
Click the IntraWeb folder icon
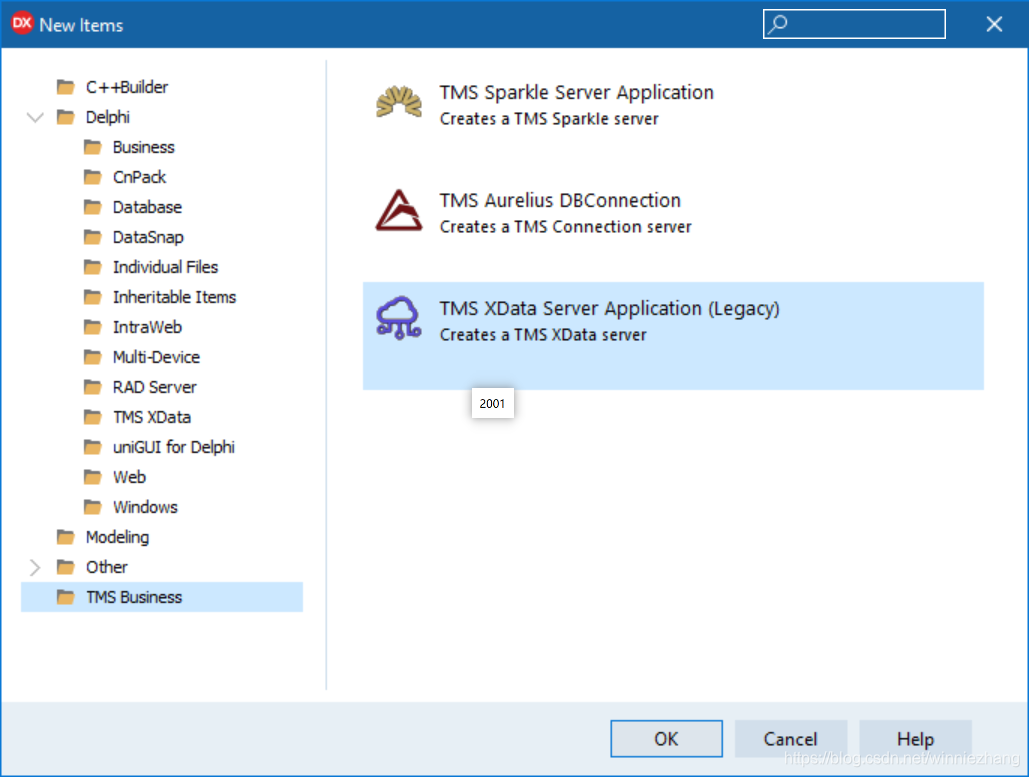[93, 327]
